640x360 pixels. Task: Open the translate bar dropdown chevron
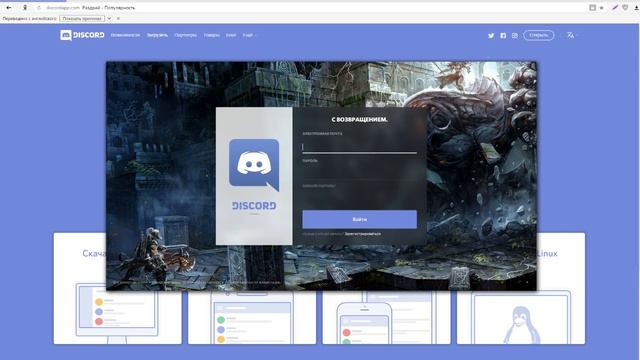tap(109, 18)
